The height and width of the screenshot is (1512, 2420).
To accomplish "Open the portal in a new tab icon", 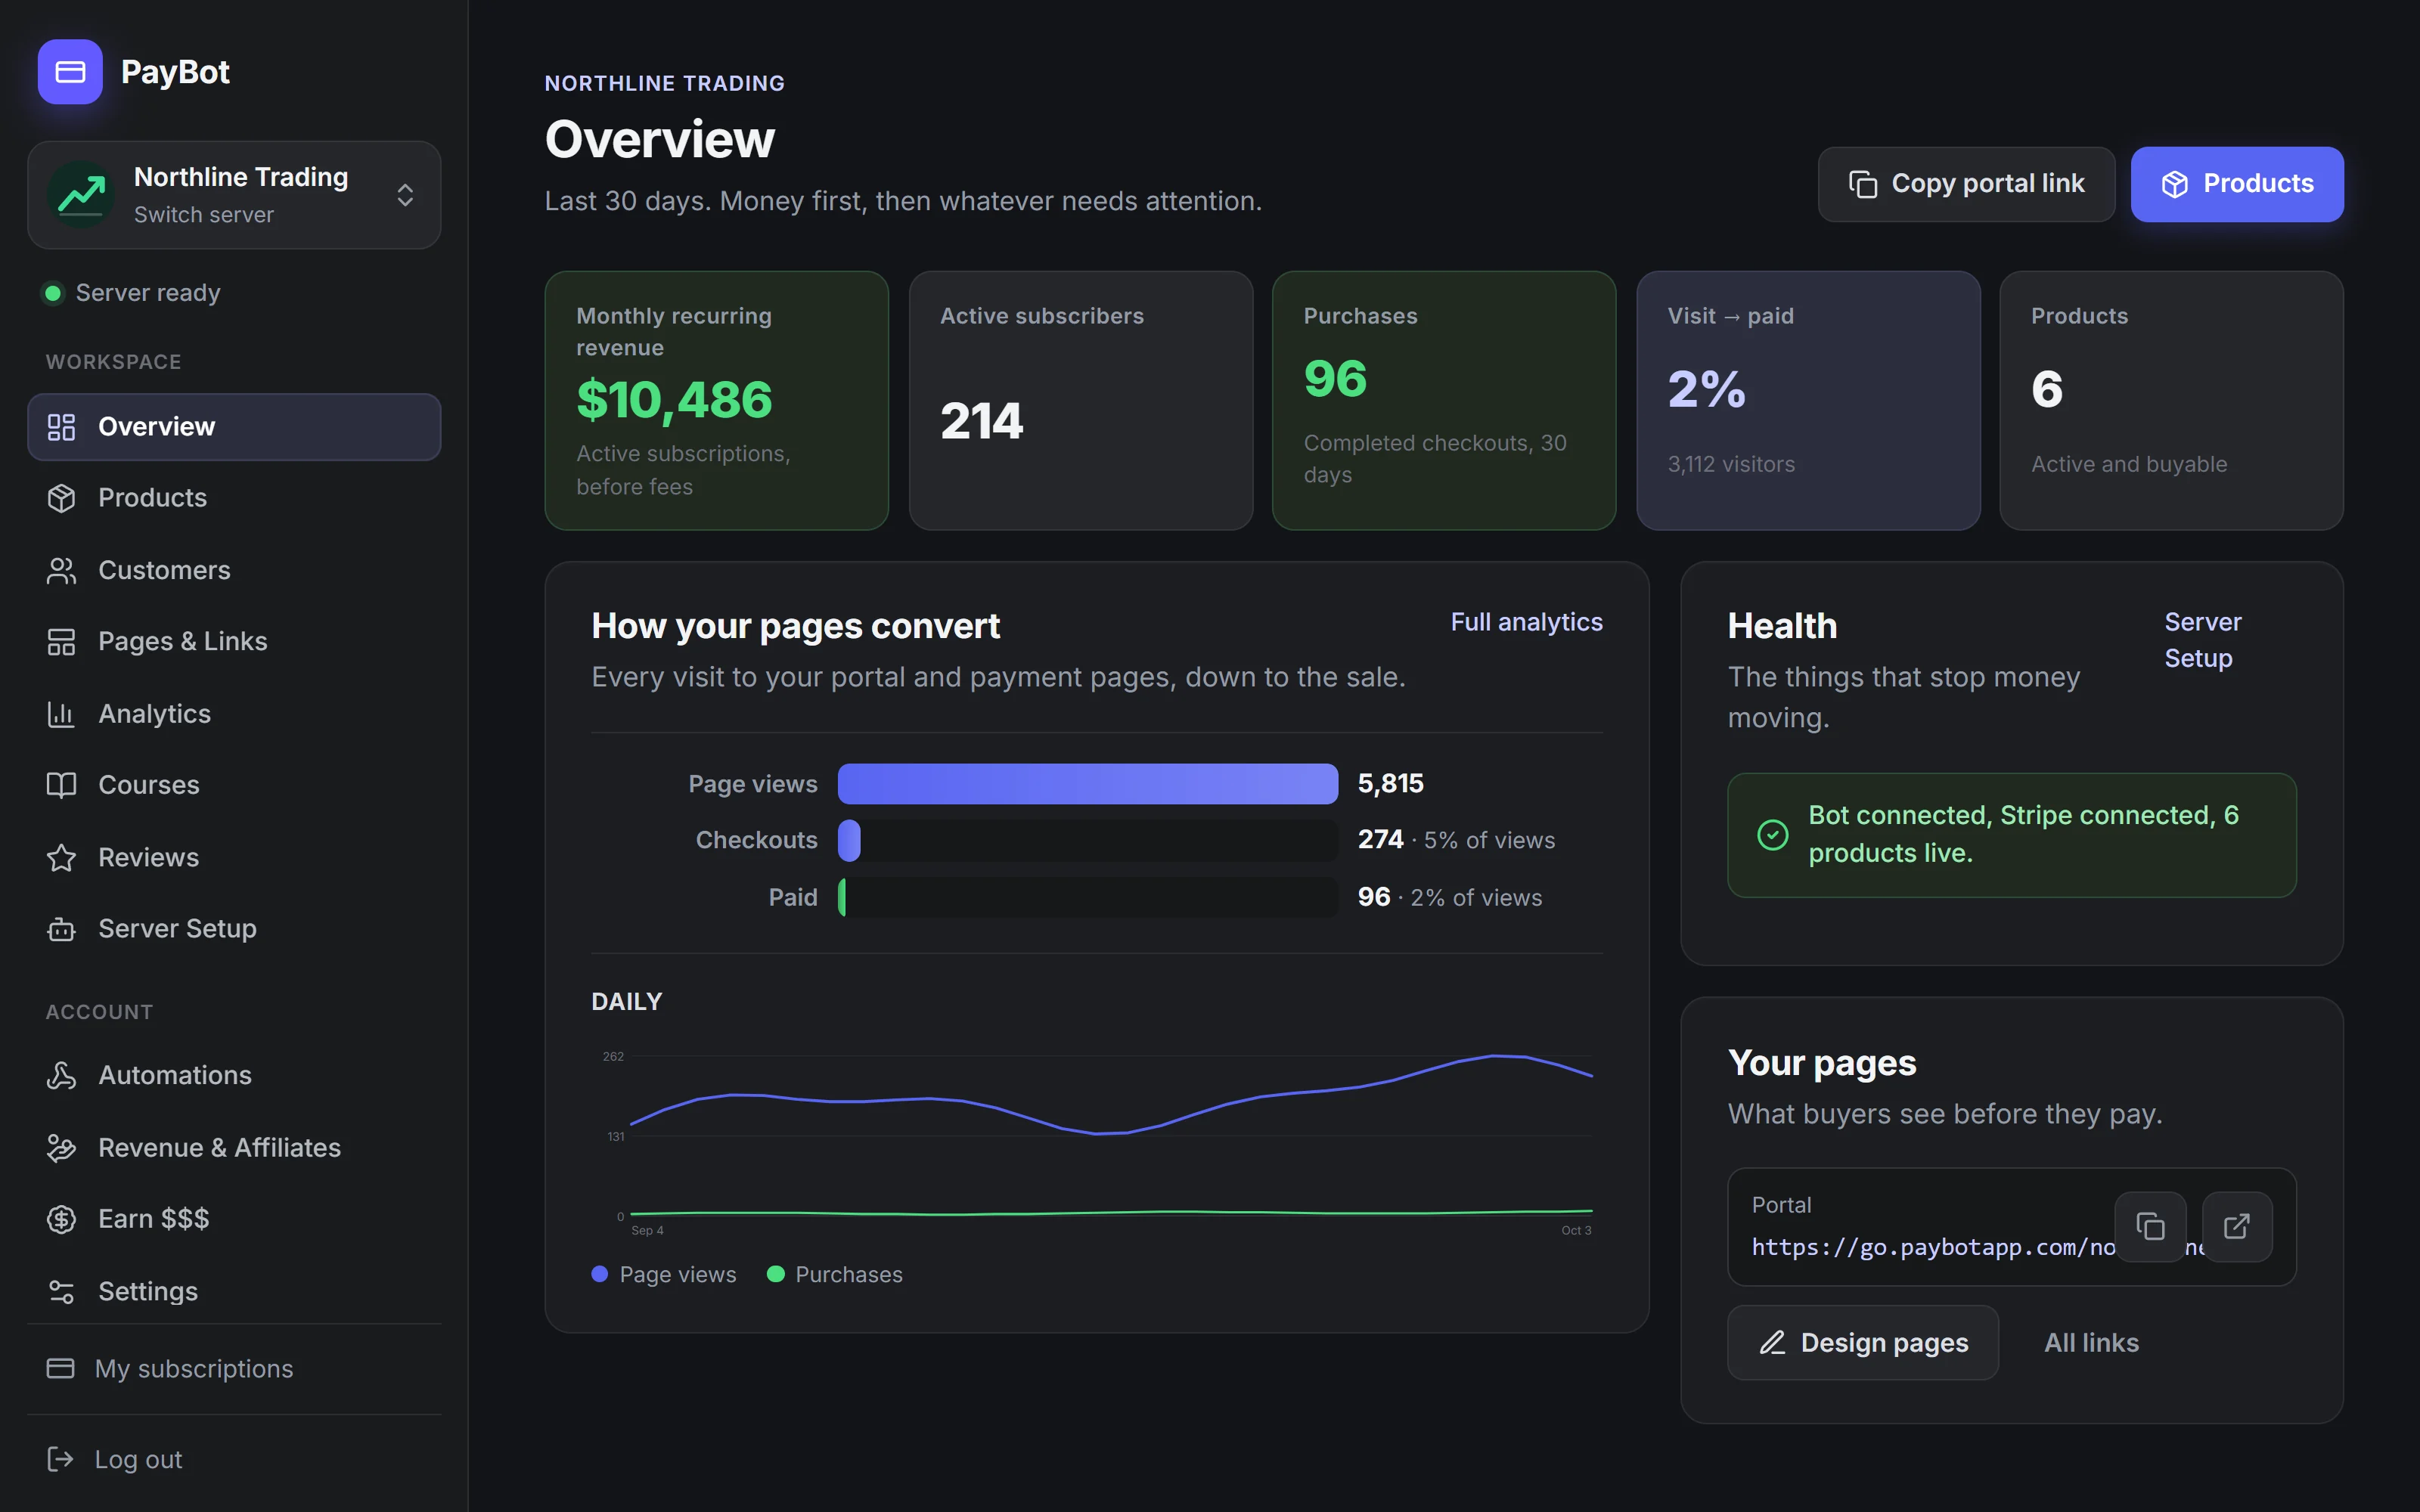I will point(2237,1227).
